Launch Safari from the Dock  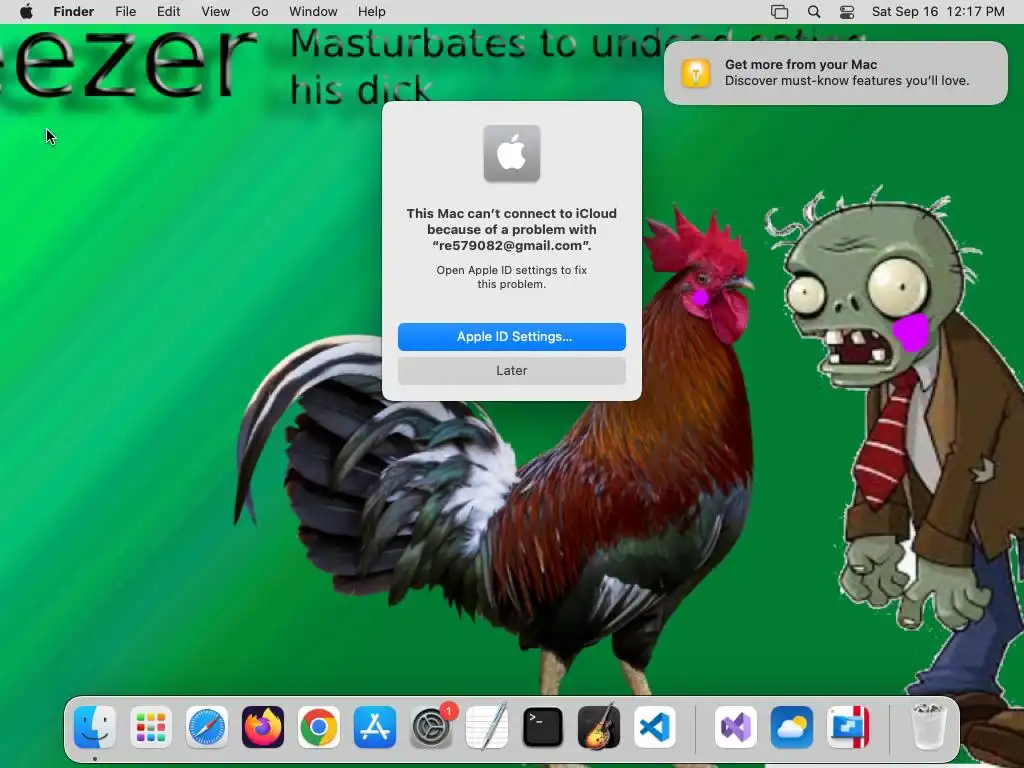coord(207,727)
